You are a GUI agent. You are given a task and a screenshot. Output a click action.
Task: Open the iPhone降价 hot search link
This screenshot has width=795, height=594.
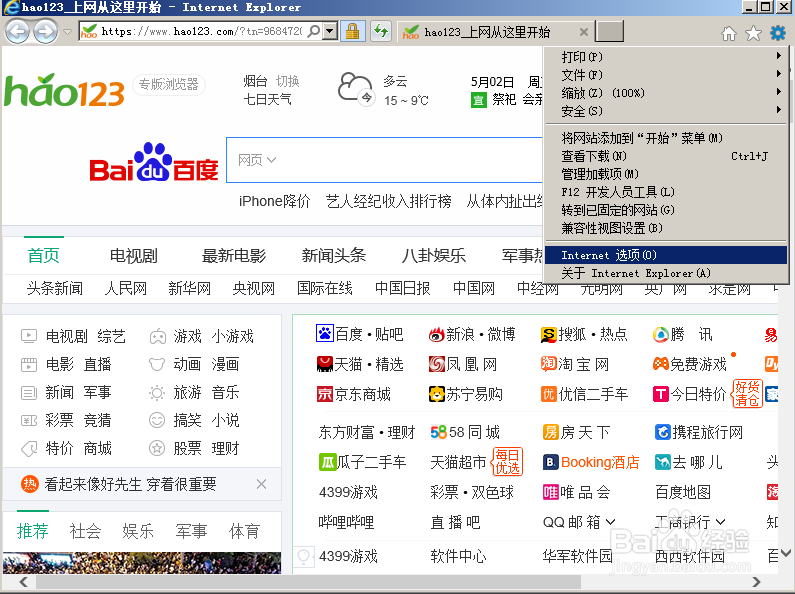274,201
